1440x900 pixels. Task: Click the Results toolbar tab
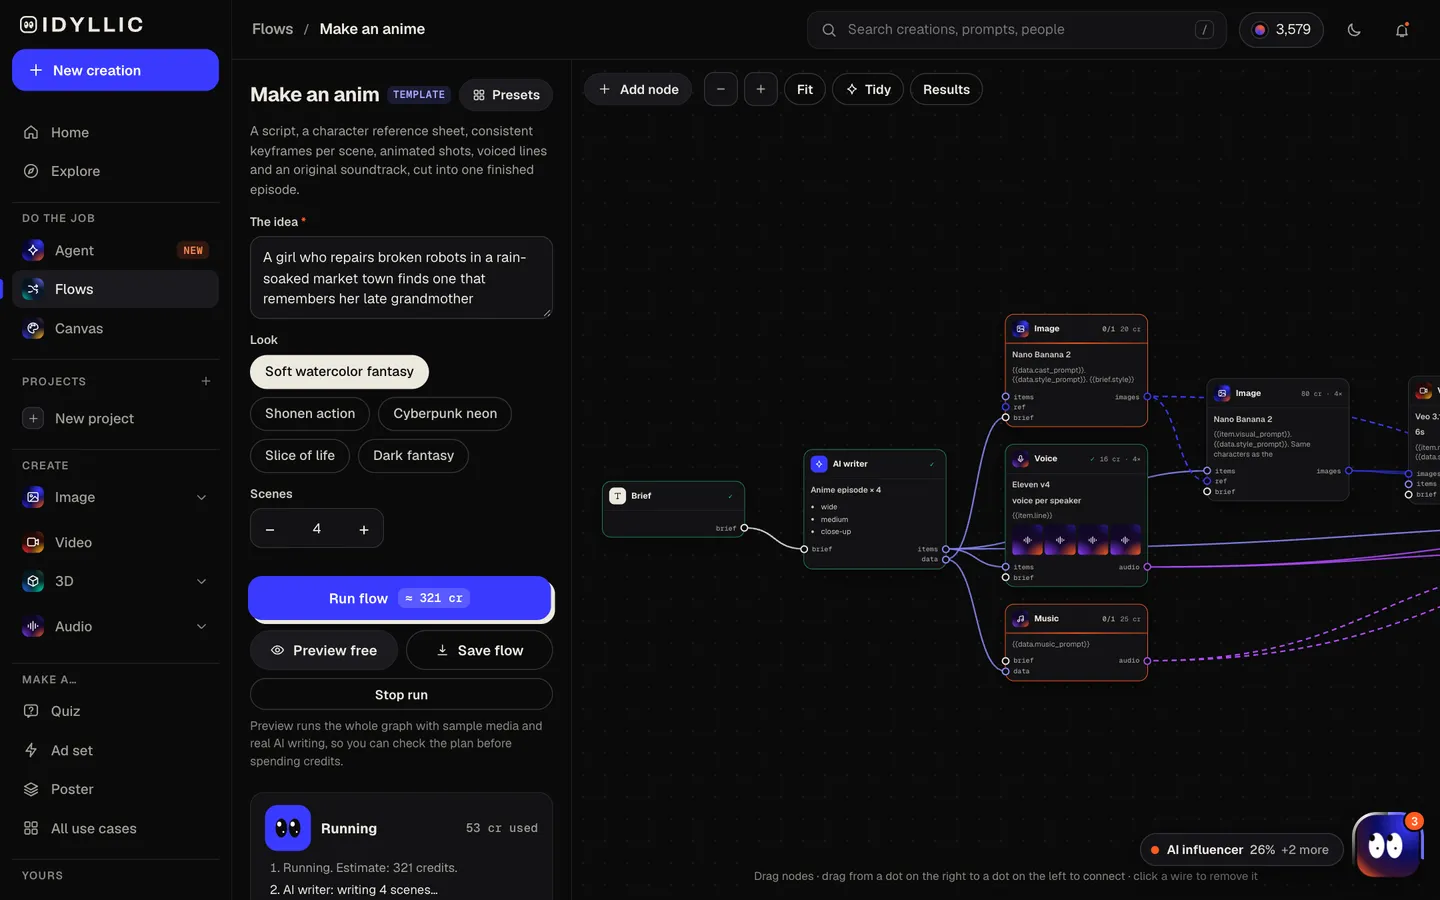[x=946, y=89]
